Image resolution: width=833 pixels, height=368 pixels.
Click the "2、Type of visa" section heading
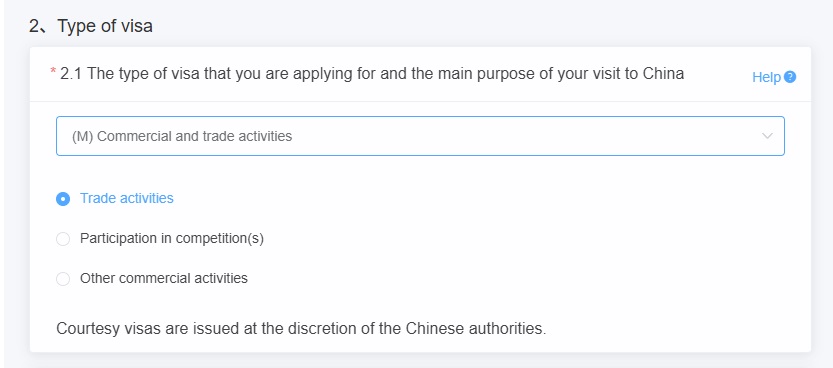(x=91, y=25)
